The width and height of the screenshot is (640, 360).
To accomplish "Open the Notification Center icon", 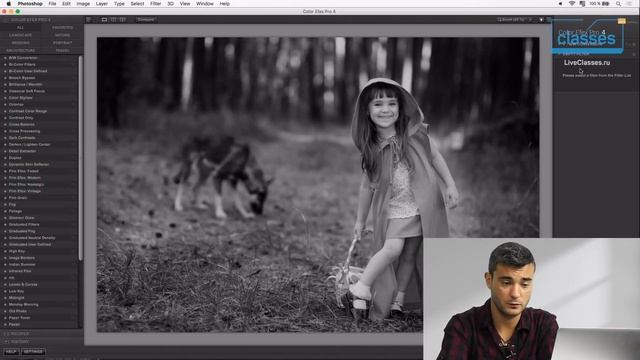I will tap(629, 4).
